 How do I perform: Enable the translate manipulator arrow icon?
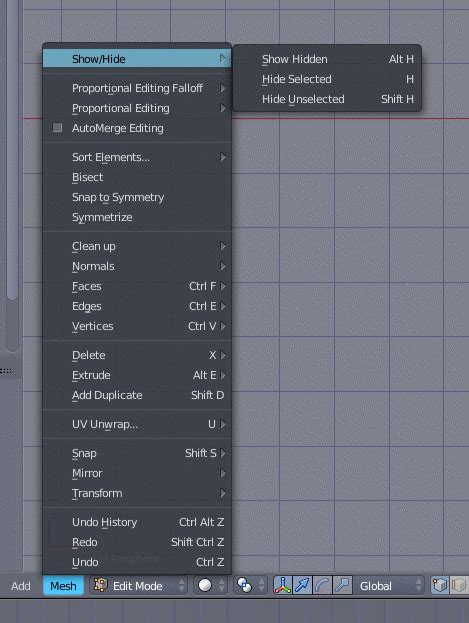pos(302,585)
